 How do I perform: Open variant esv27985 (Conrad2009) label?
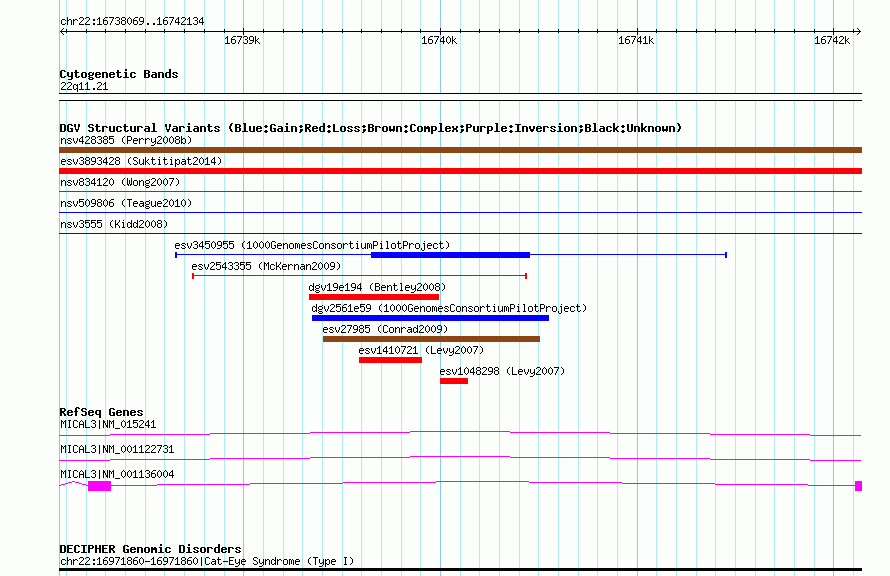click(385, 329)
